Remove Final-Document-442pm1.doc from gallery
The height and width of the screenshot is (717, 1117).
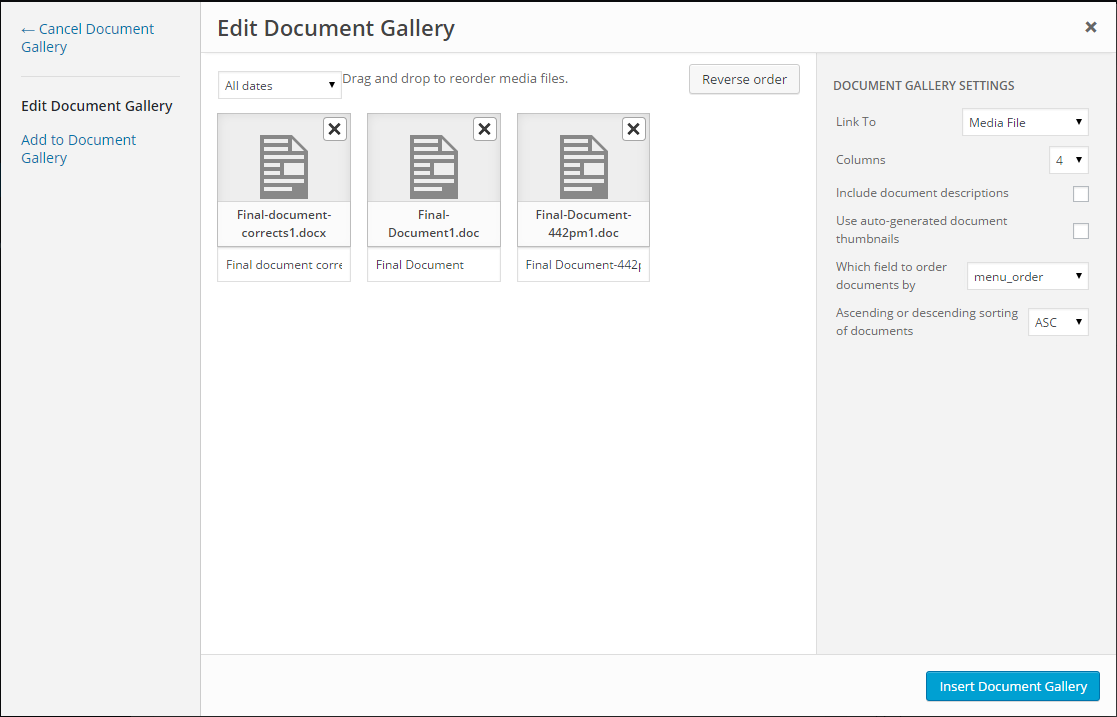pyautogui.click(x=634, y=129)
